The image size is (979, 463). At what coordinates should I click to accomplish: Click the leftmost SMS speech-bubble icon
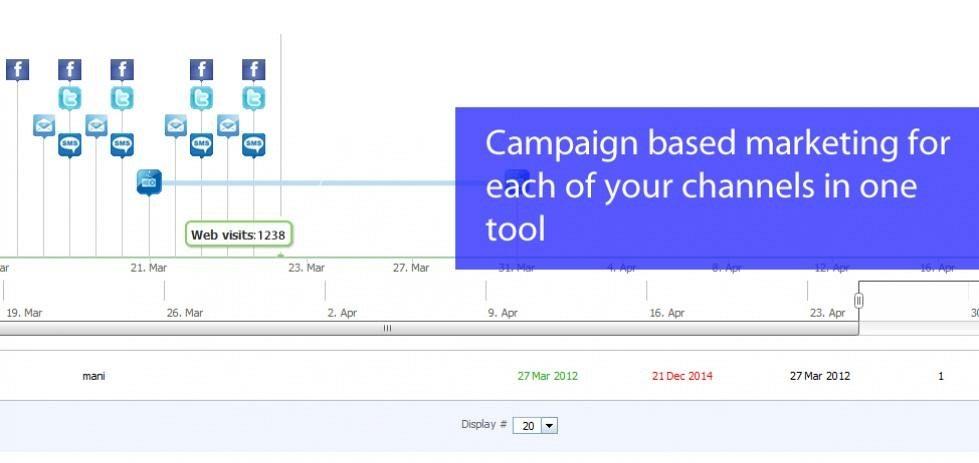(70, 146)
